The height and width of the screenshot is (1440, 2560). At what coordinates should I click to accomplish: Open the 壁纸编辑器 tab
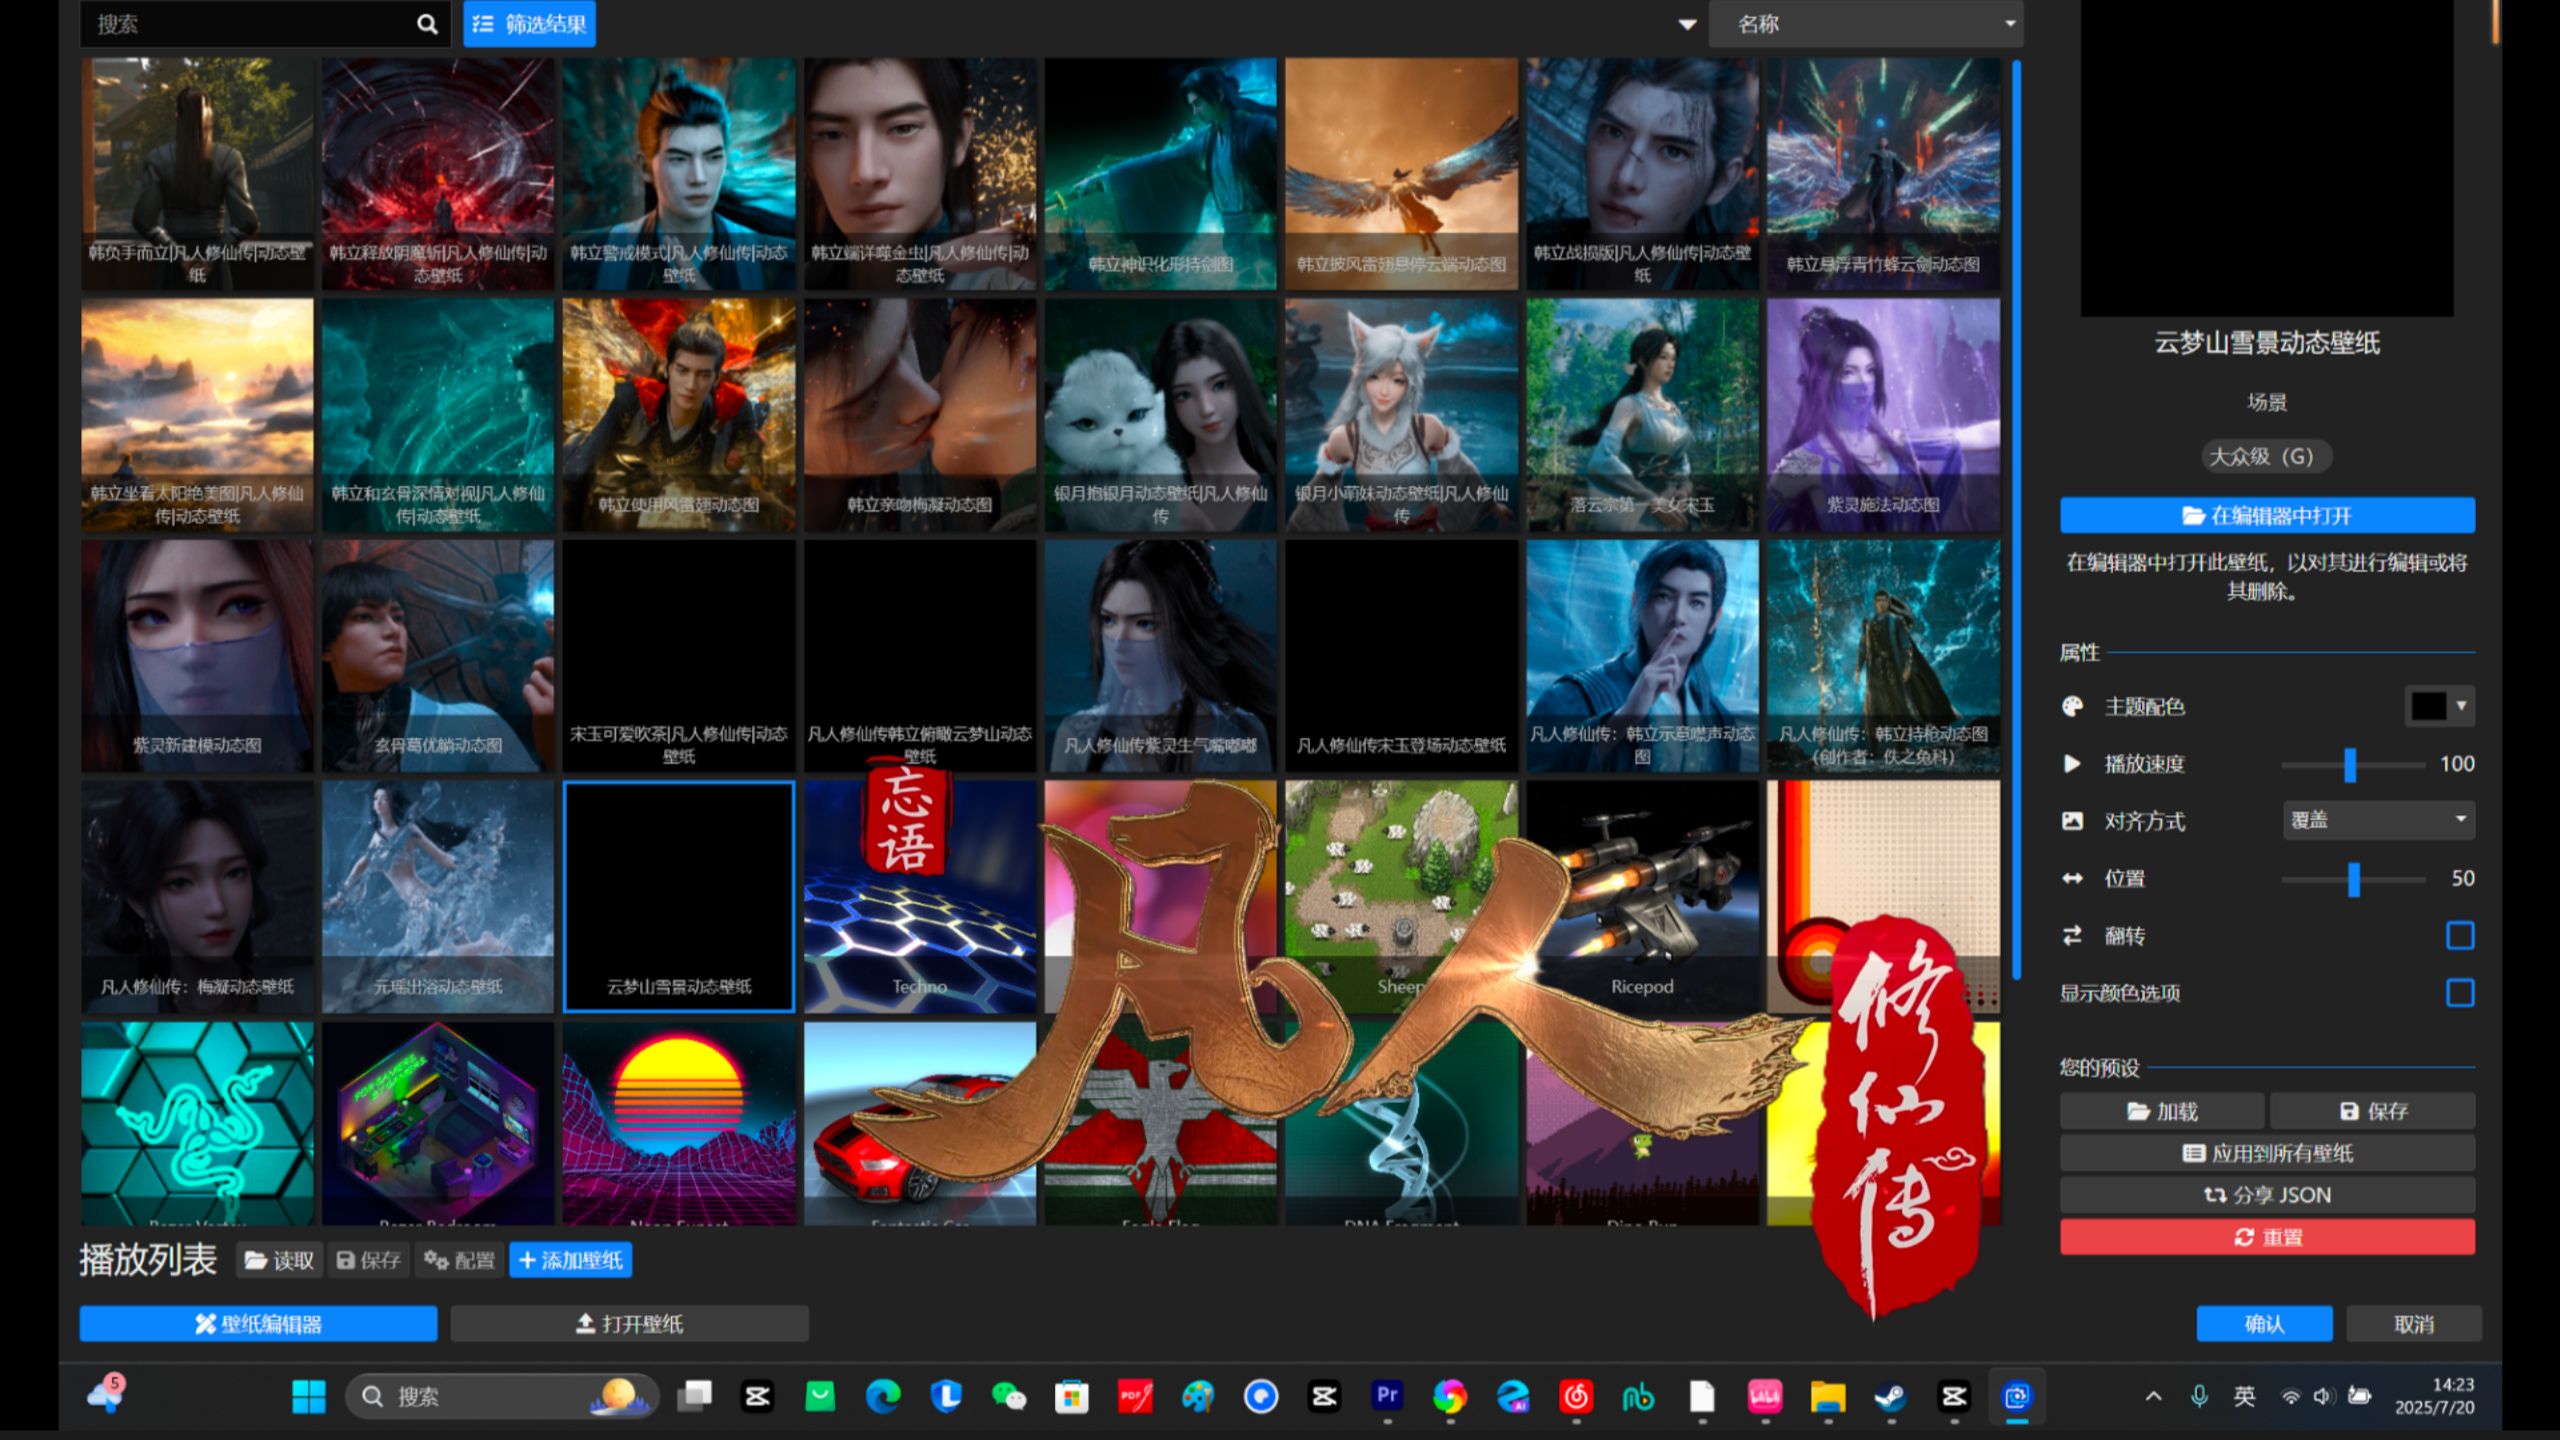point(258,1324)
